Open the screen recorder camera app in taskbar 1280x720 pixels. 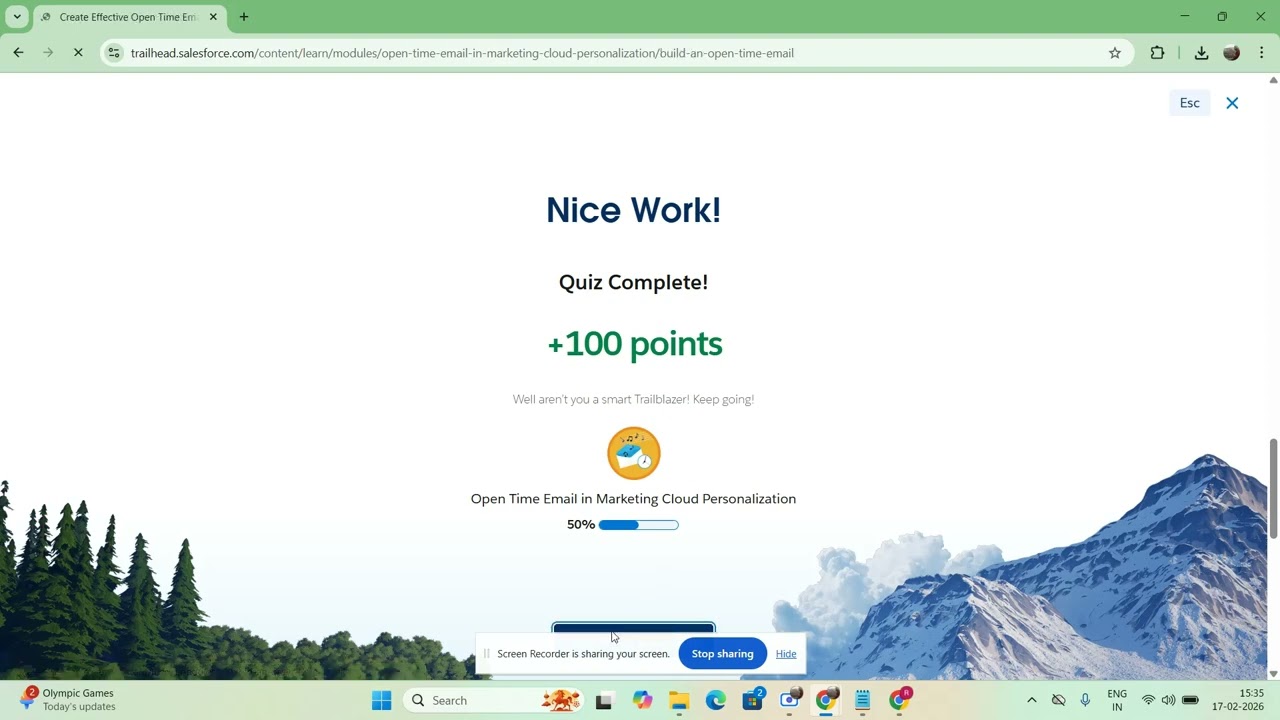tap(790, 701)
